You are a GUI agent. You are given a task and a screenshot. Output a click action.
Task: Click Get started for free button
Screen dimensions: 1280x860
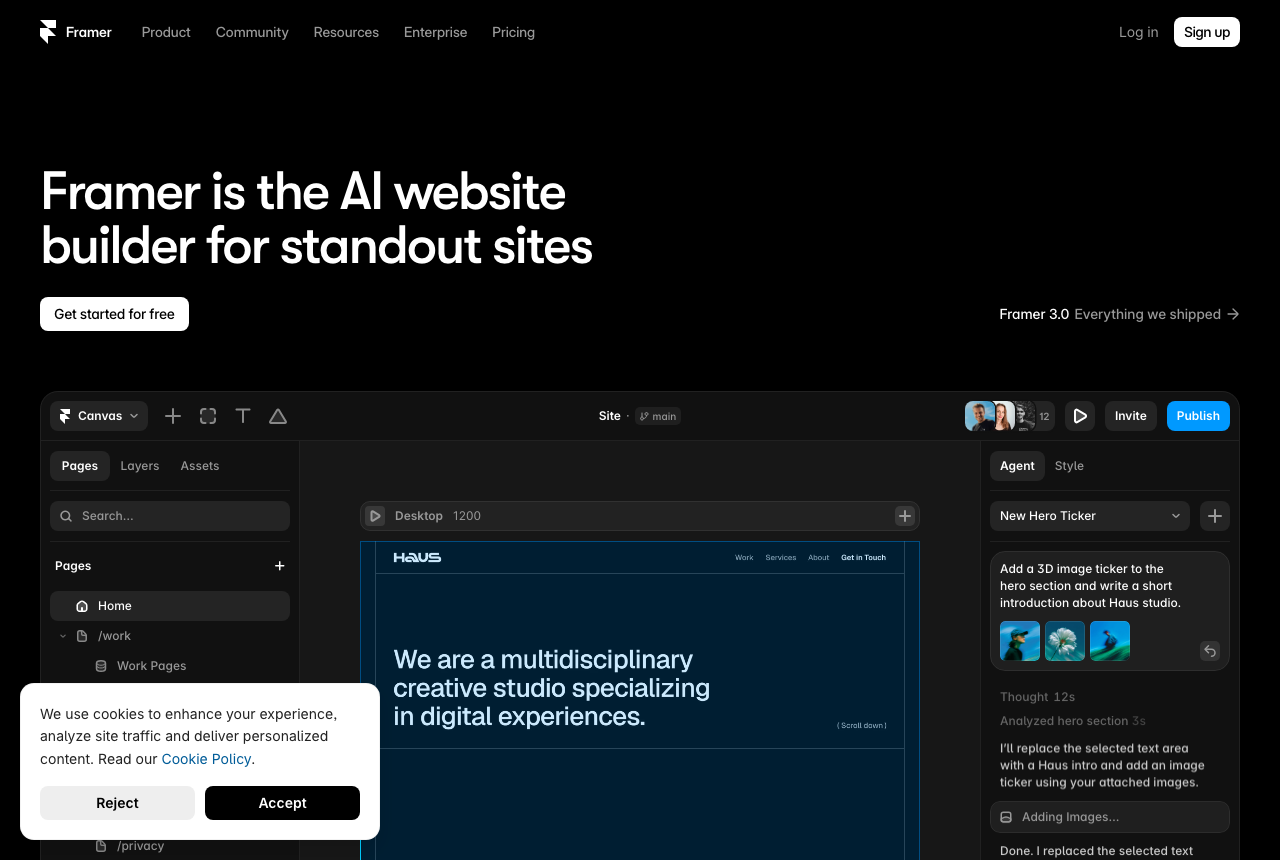(x=114, y=314)
